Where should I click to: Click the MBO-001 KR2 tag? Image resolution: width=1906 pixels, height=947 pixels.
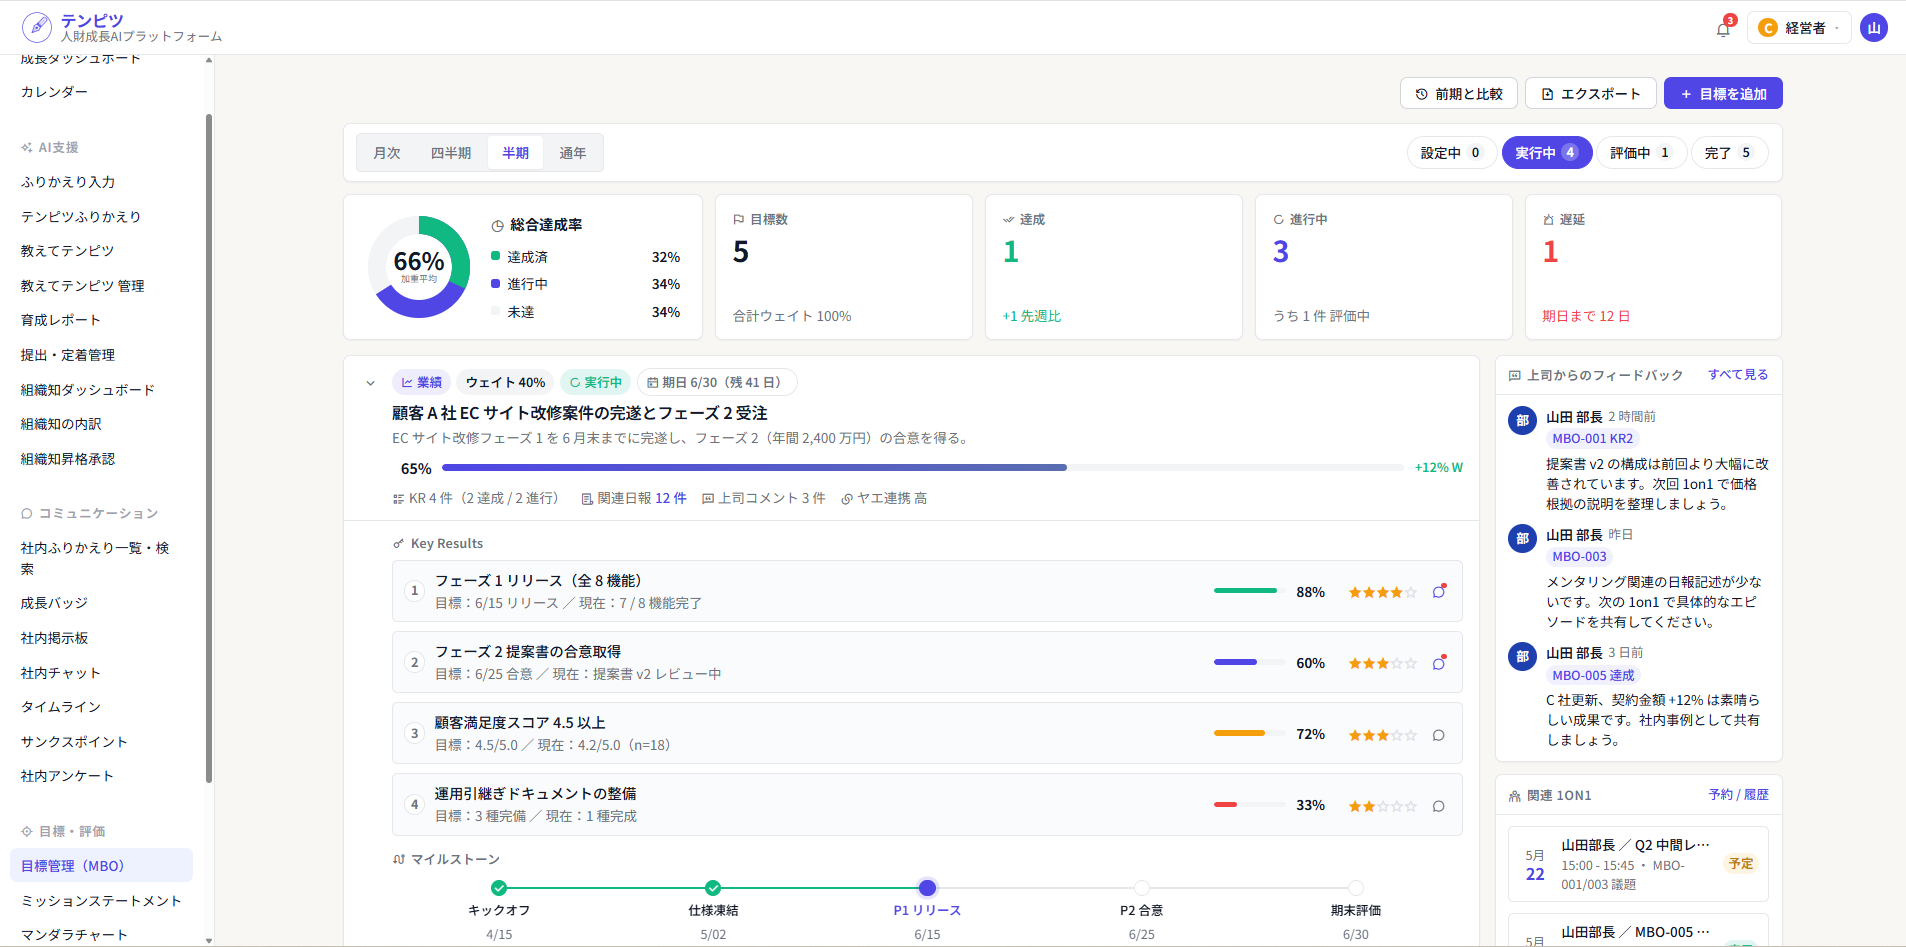tap(1593, 439)
